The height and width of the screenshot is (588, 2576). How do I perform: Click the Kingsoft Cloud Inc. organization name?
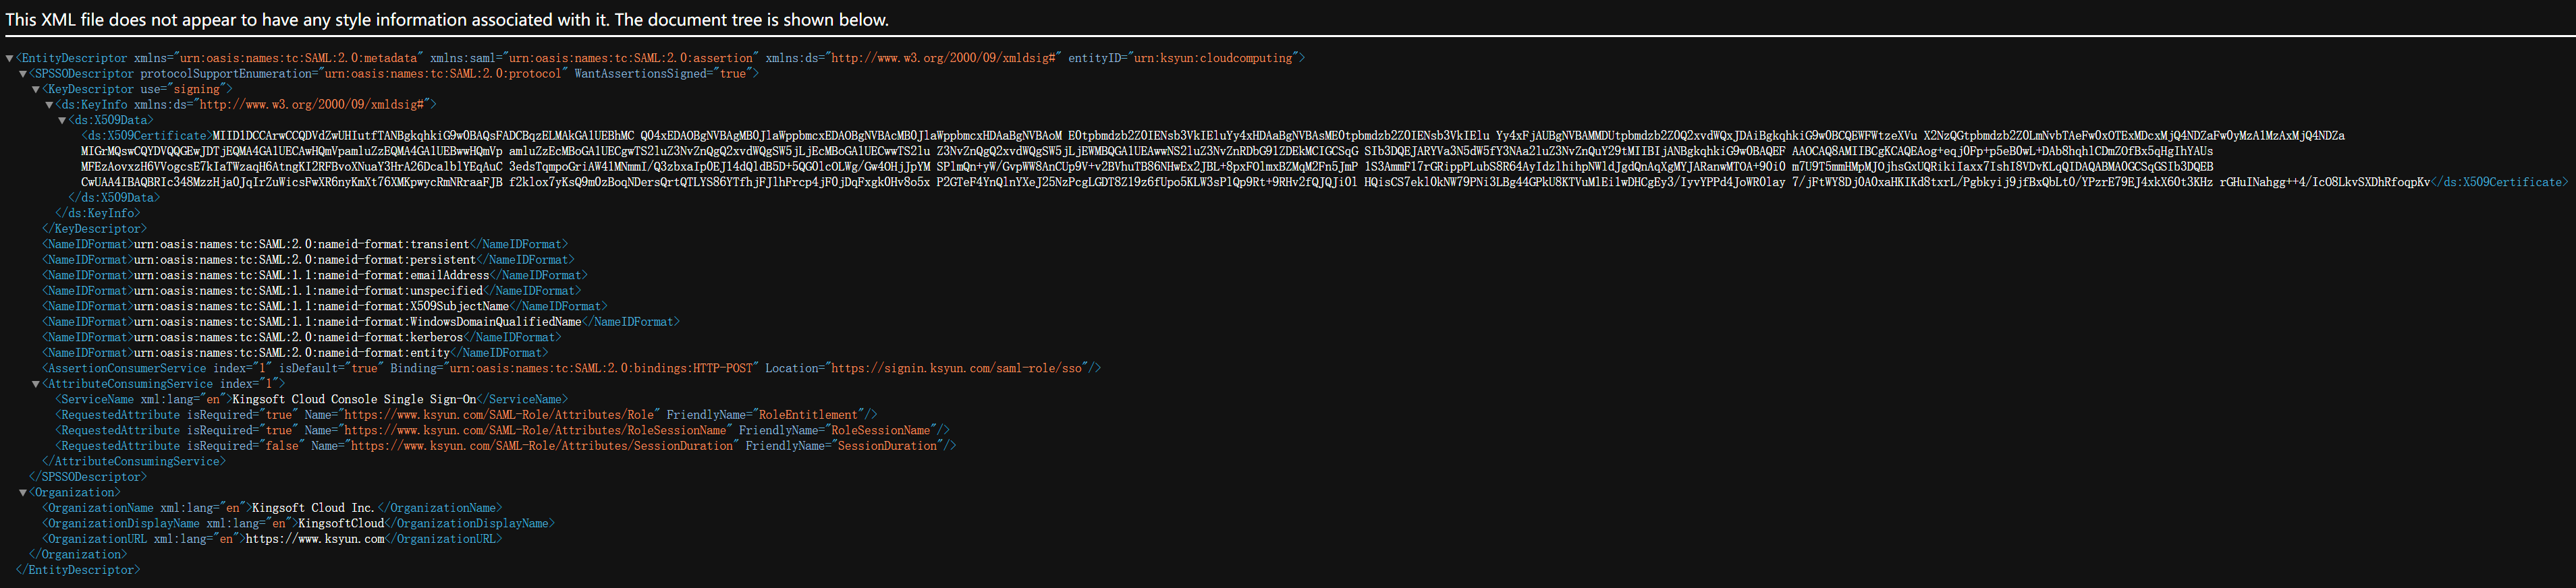312,508
